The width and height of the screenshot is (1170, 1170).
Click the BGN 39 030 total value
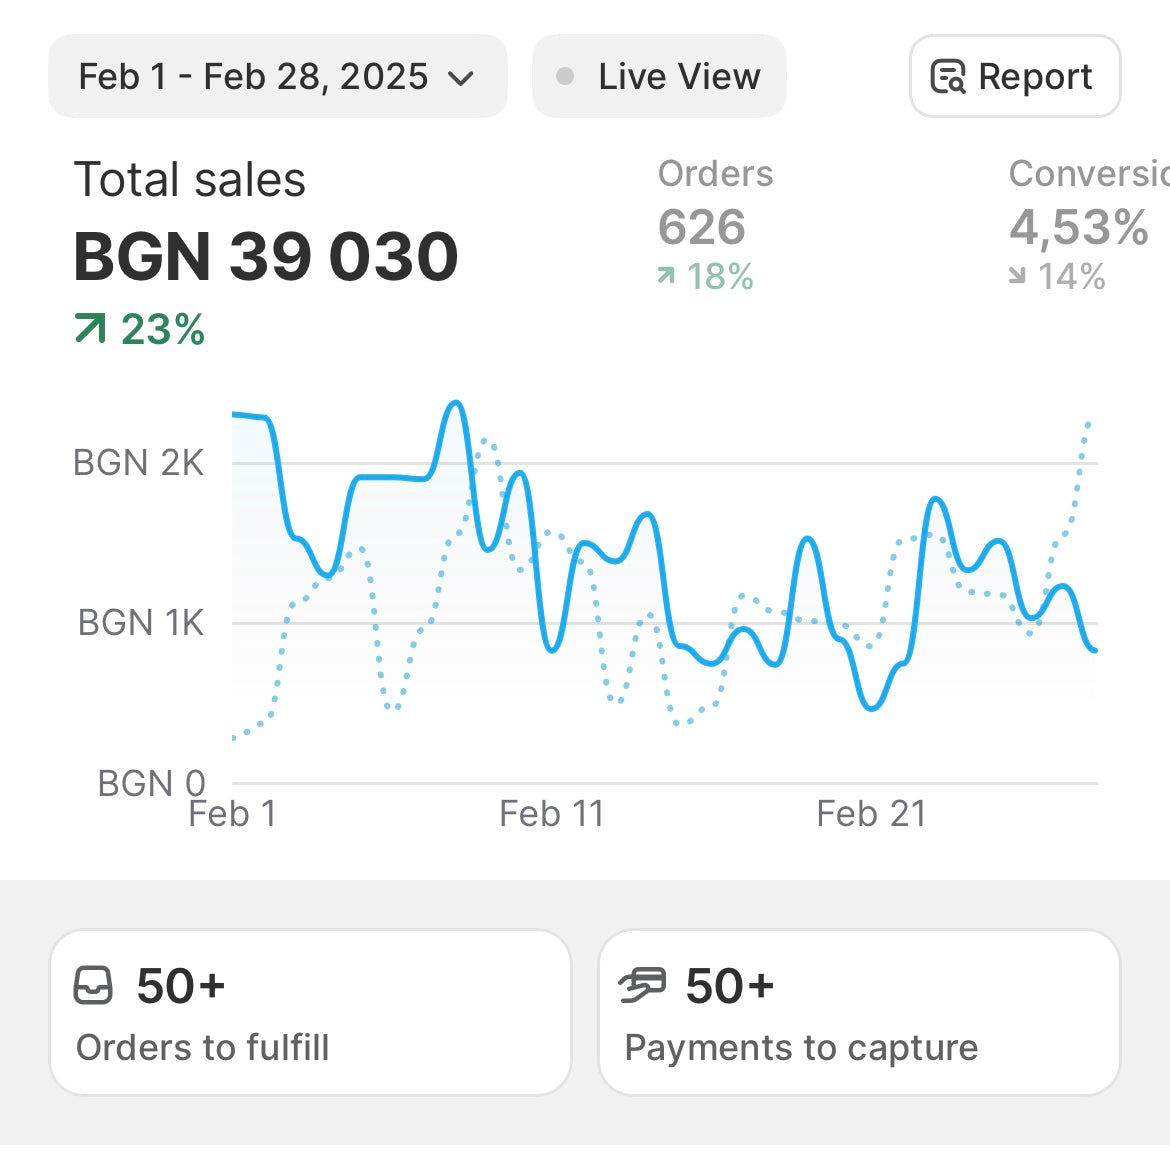[x=266, y=257]
